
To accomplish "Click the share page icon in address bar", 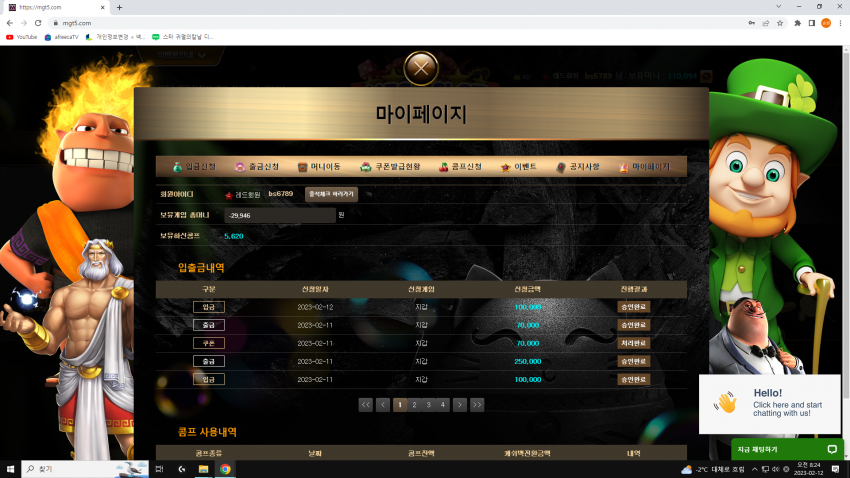I will pos(765,23).
